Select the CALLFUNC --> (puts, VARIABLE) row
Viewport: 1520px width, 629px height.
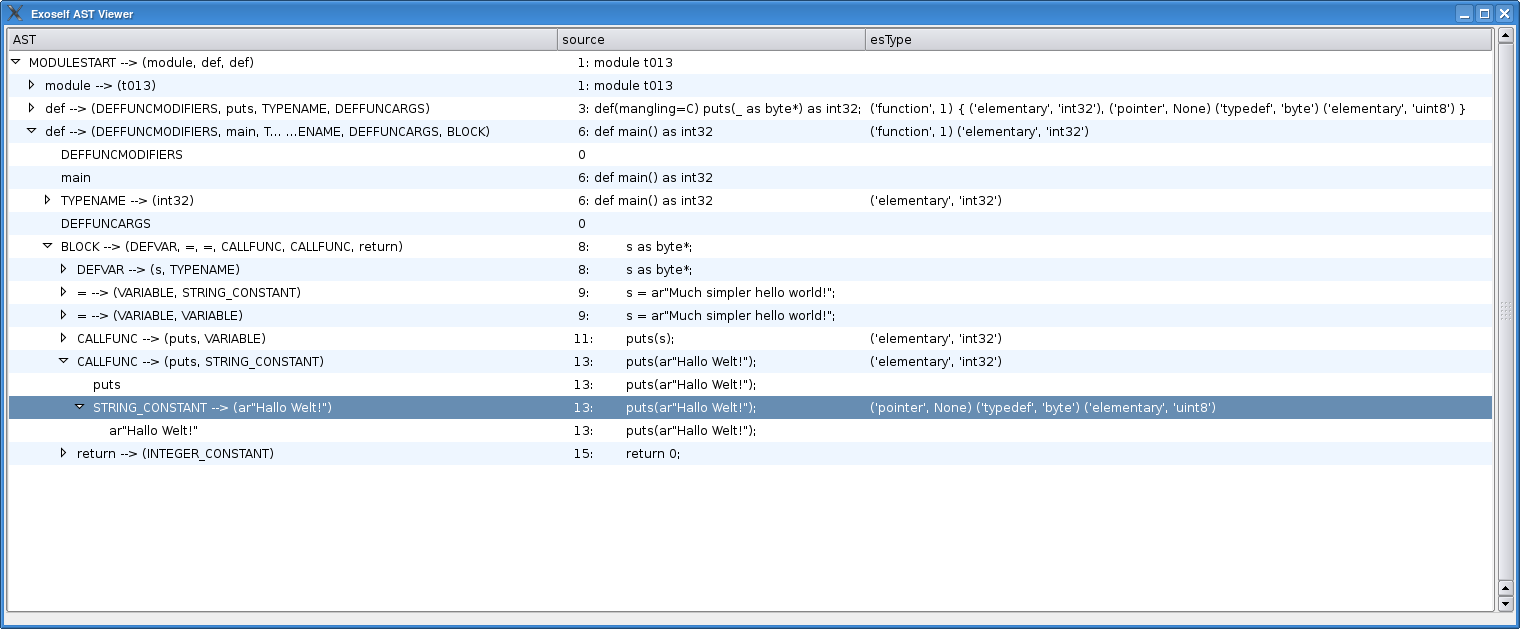click(171, 339)
